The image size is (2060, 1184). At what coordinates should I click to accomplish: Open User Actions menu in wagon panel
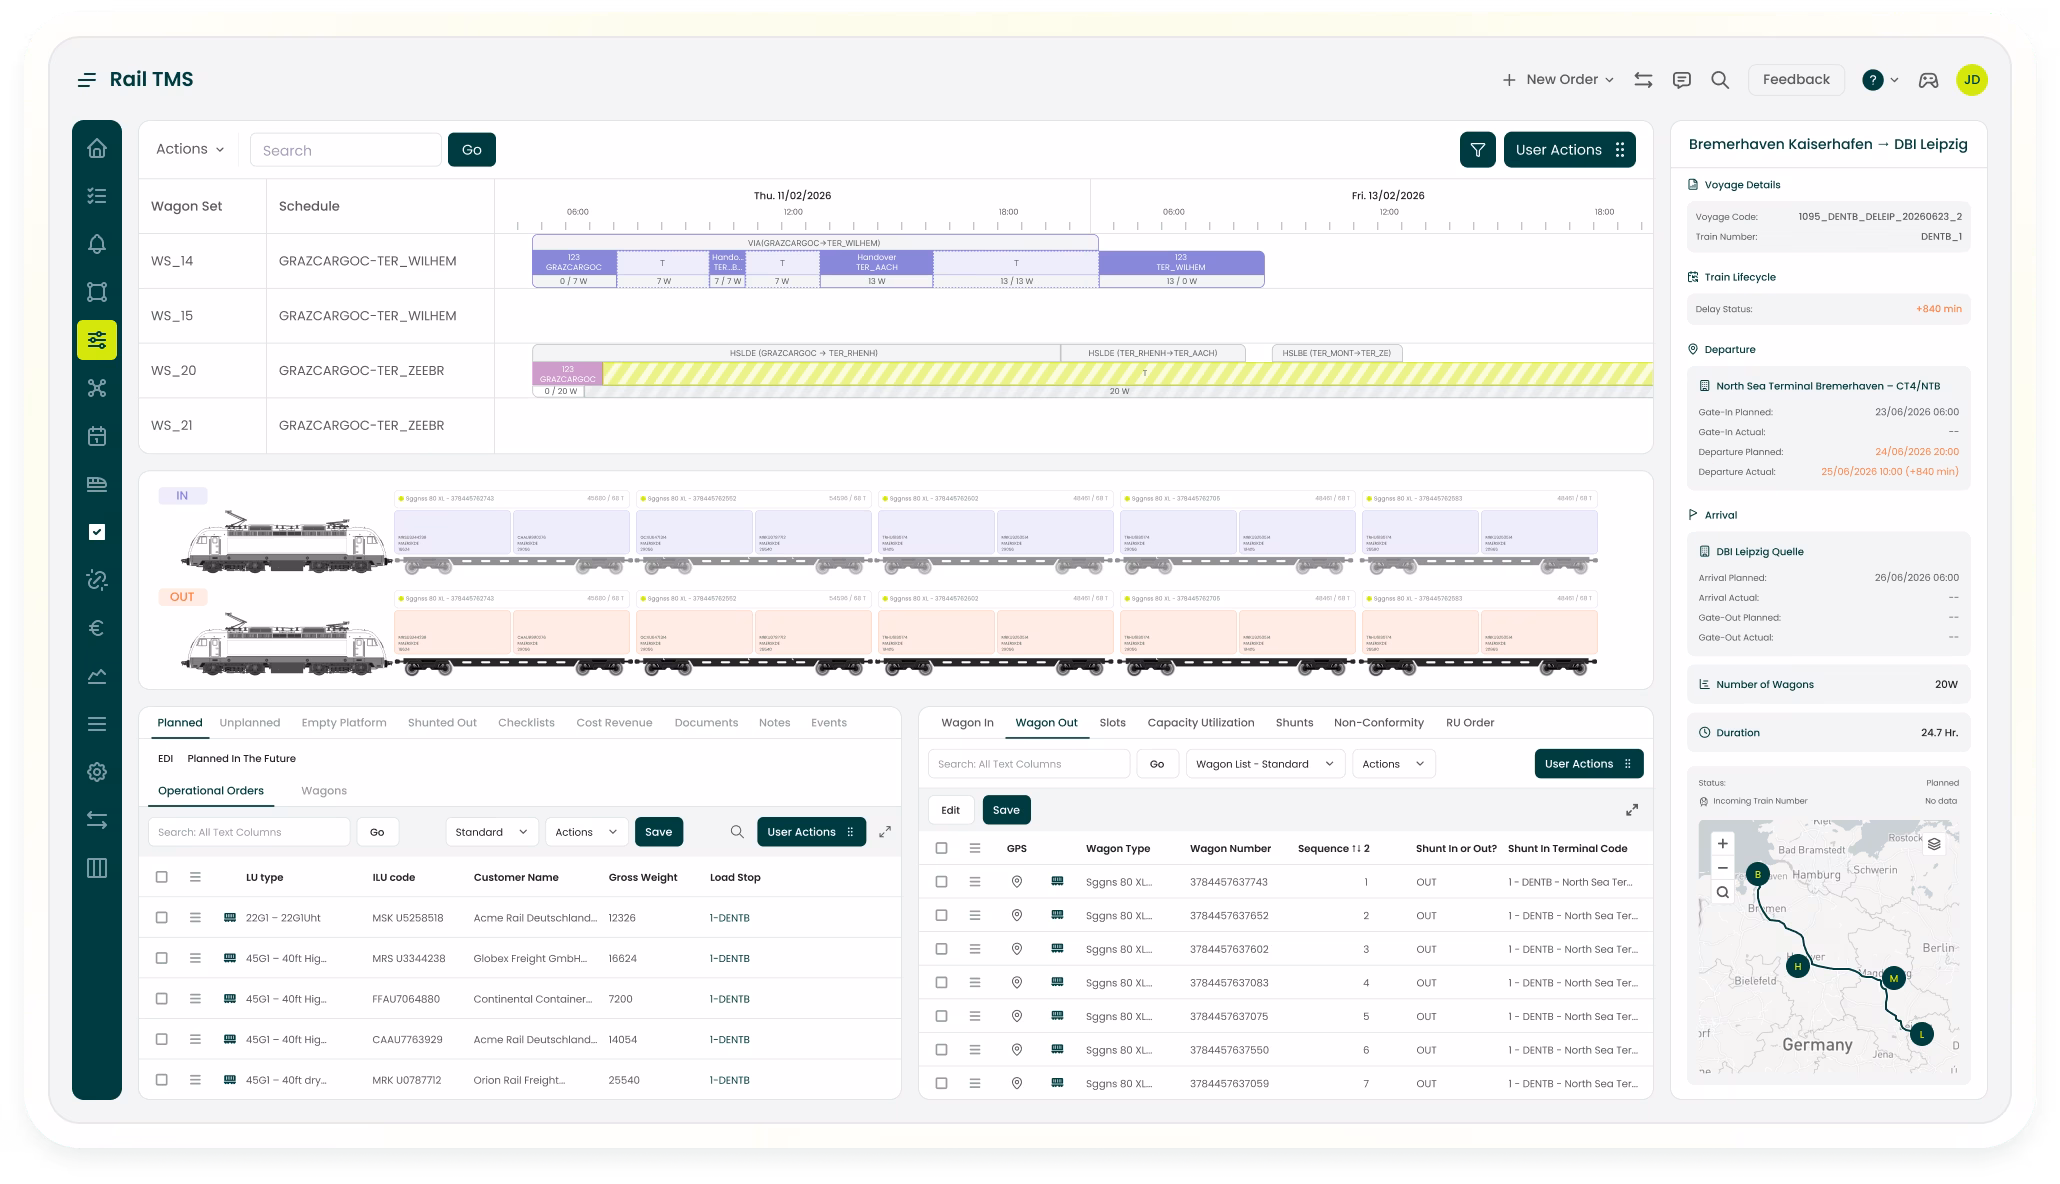point(1589,764)
